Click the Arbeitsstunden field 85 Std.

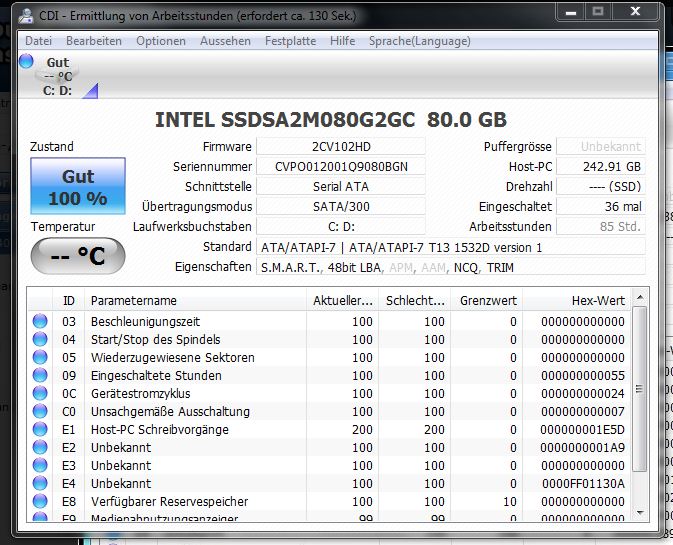pyautogui.click(x=601, y=227)
